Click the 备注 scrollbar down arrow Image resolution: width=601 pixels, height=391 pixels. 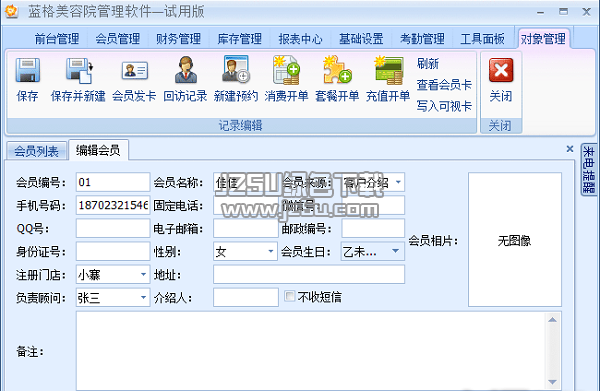tap(552, 382)
